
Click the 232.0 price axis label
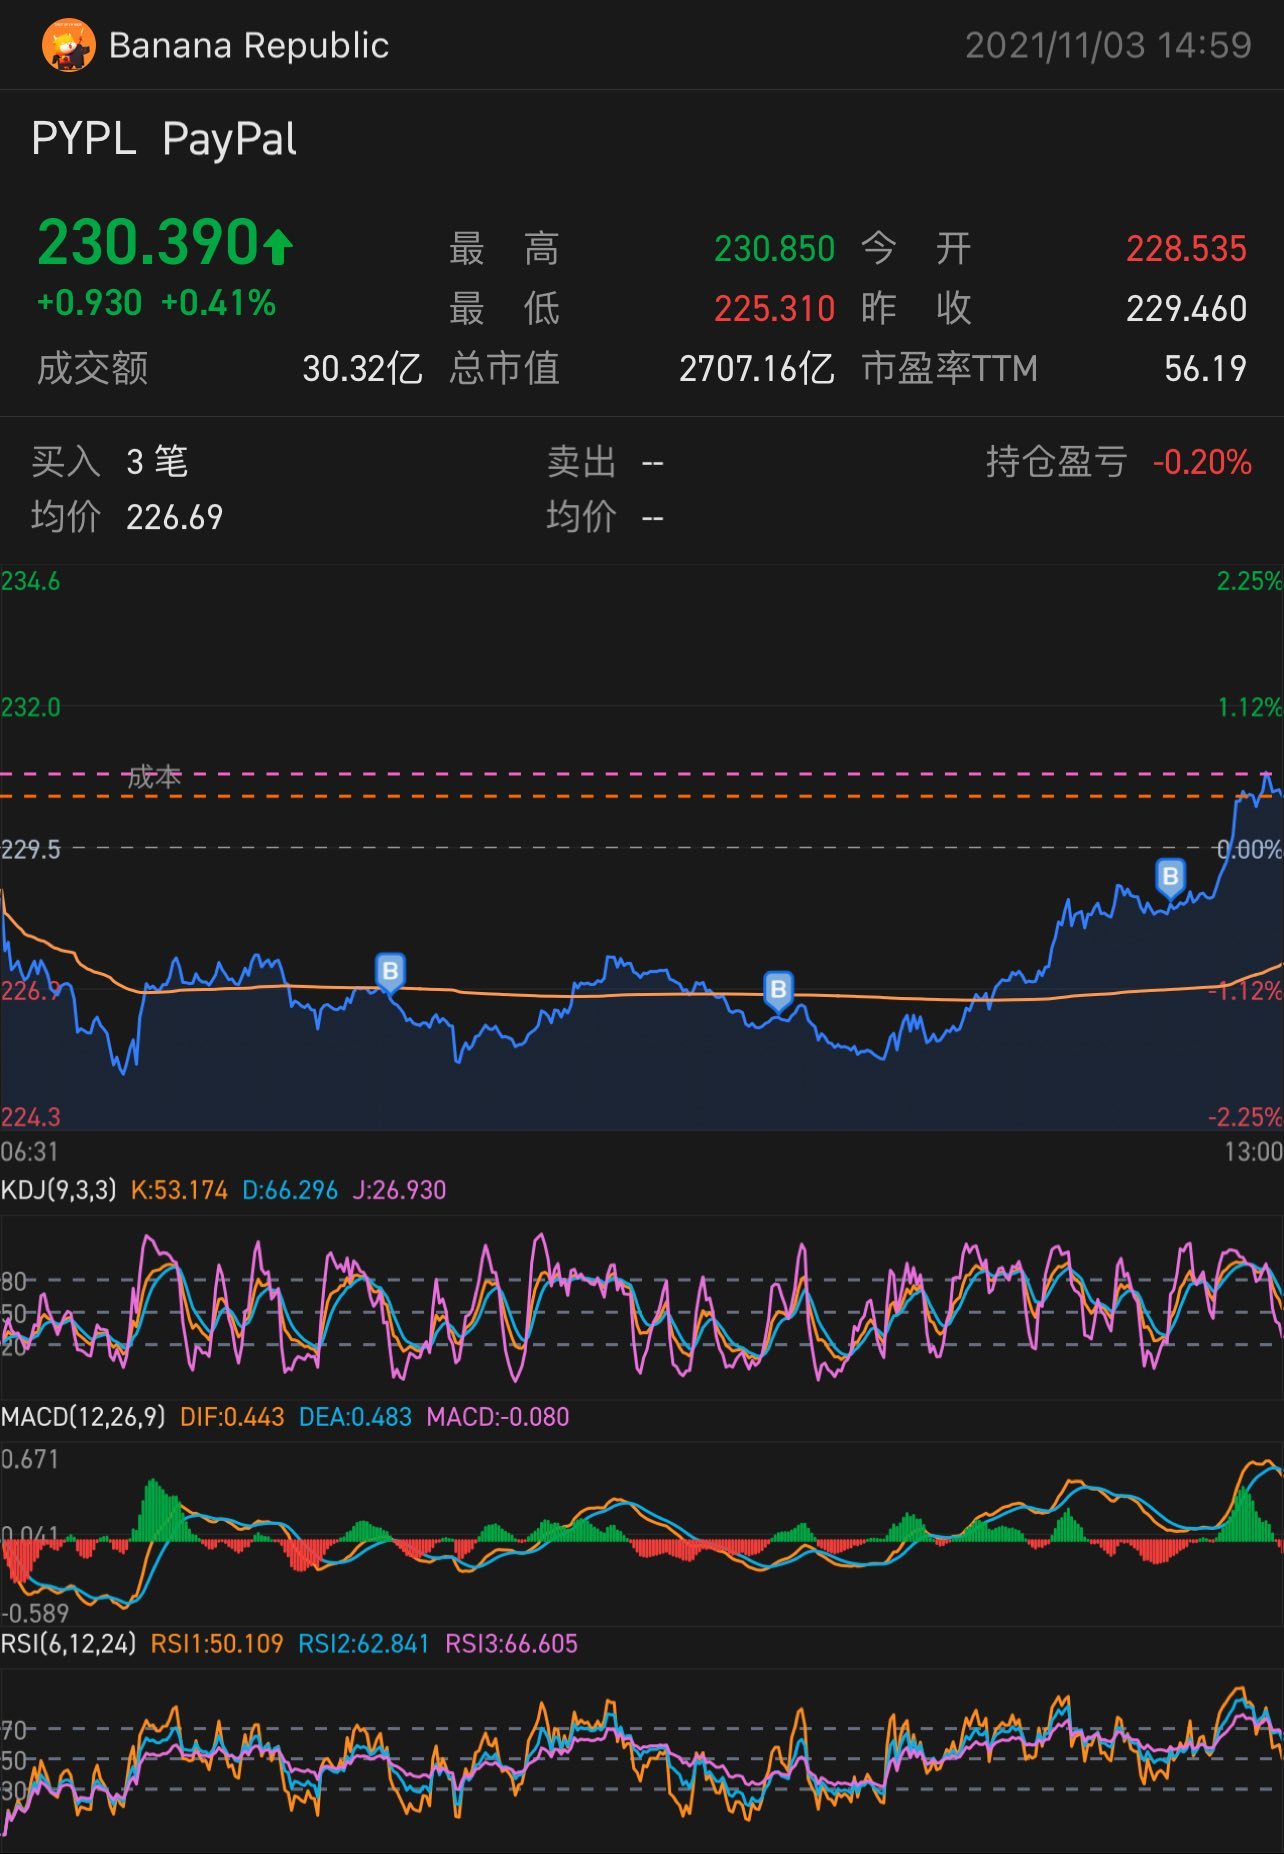point(30,708)
